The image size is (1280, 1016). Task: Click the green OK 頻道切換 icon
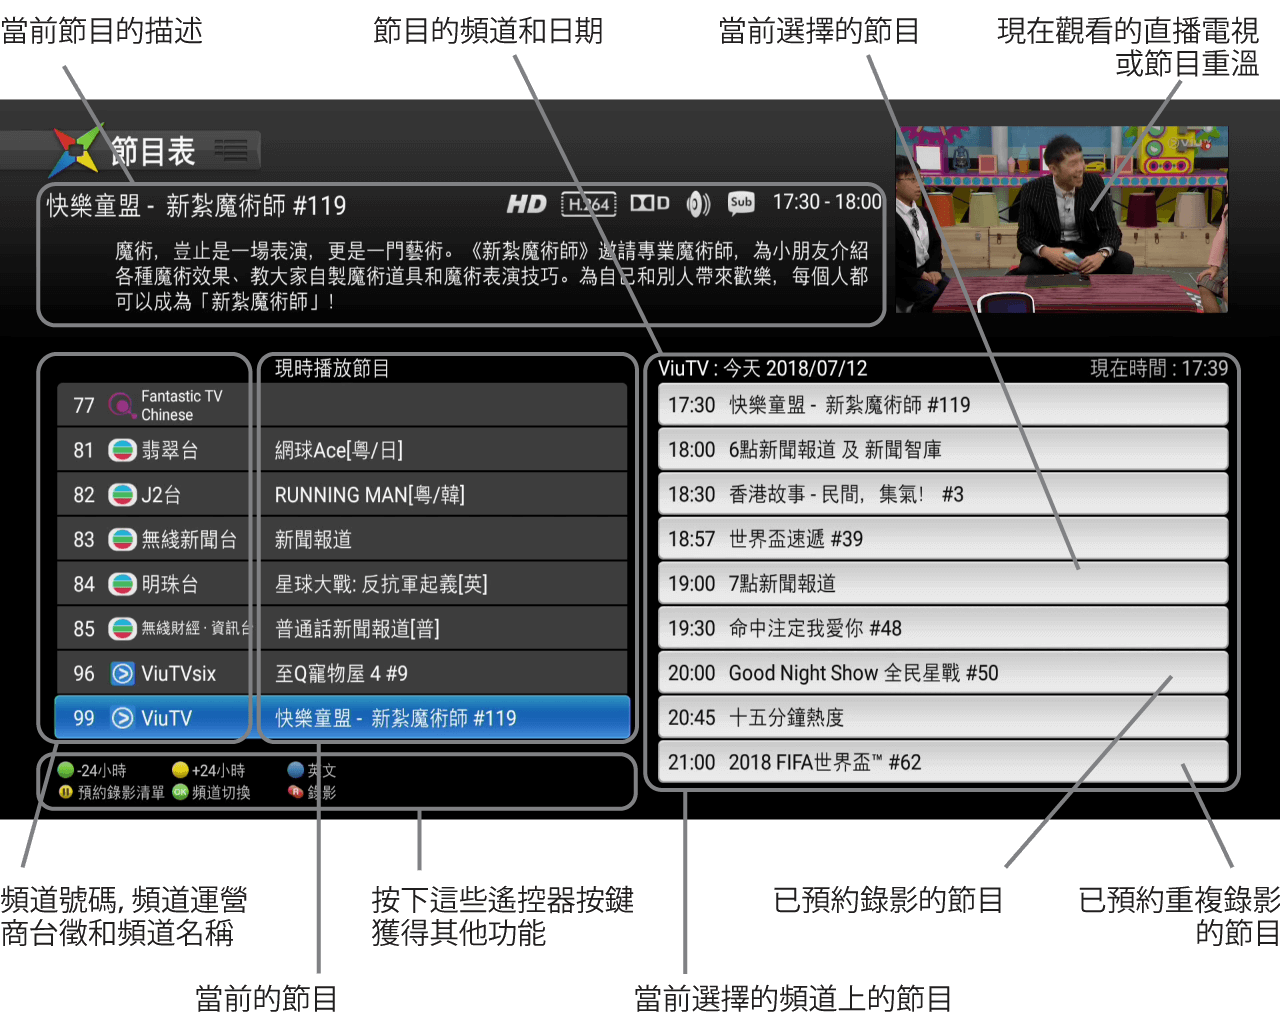tap(180, 792)
